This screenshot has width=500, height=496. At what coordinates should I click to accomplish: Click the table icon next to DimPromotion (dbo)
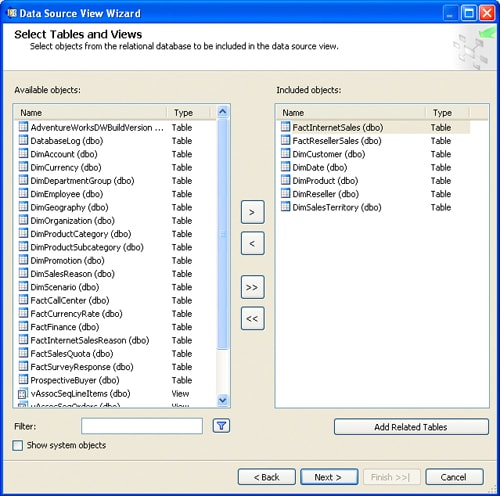[x=23, y=260]
